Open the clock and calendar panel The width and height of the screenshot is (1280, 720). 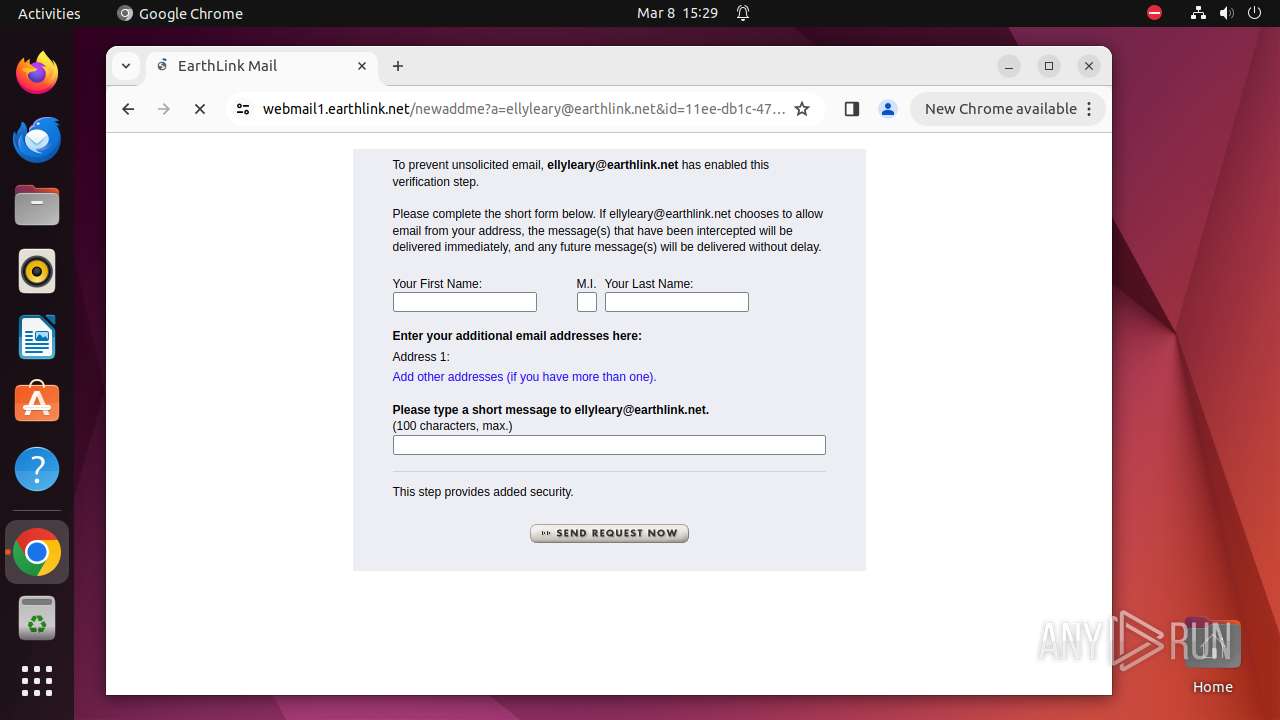click(x=678, y=13)
